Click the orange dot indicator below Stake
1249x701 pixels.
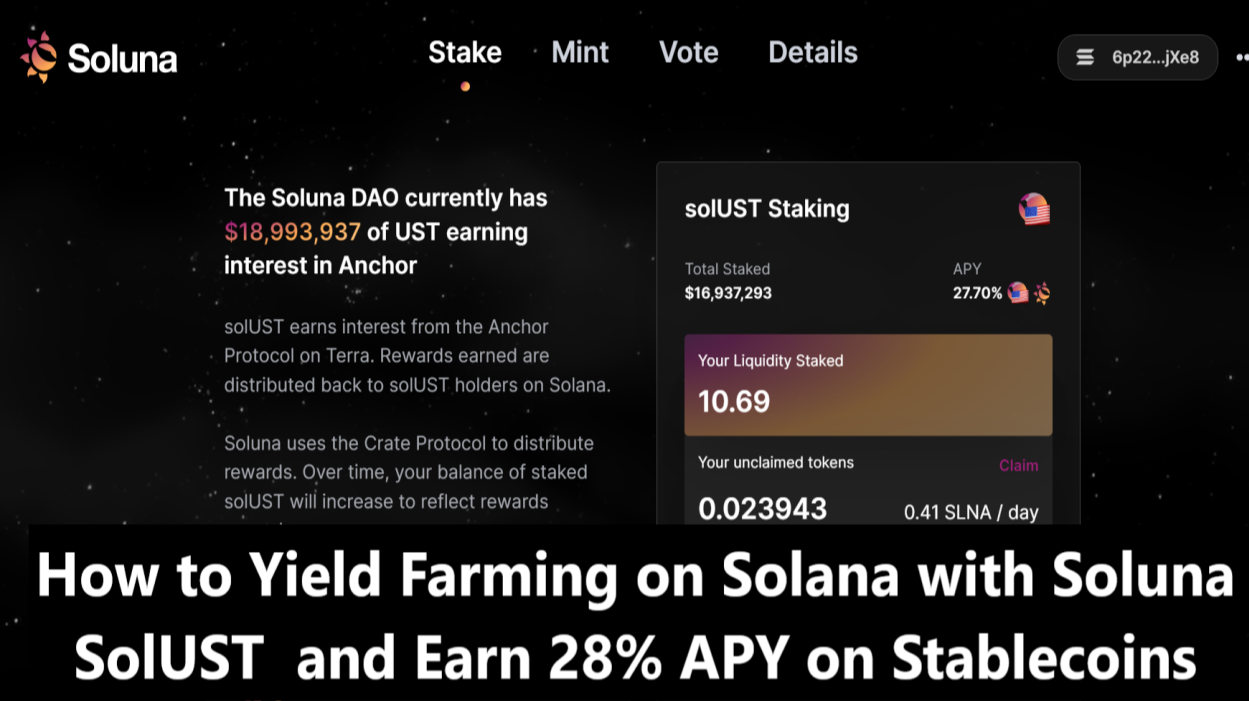coord(465,86)
